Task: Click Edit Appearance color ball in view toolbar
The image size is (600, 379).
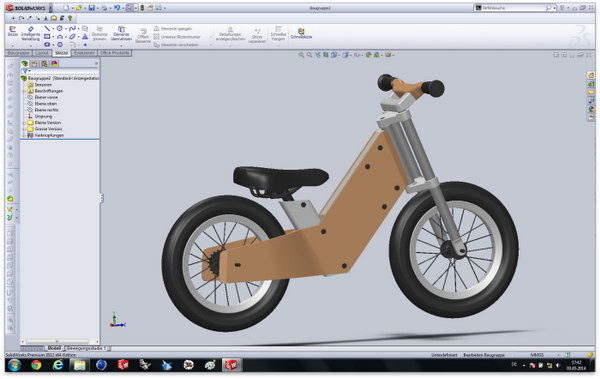Action: click(368, 55)
